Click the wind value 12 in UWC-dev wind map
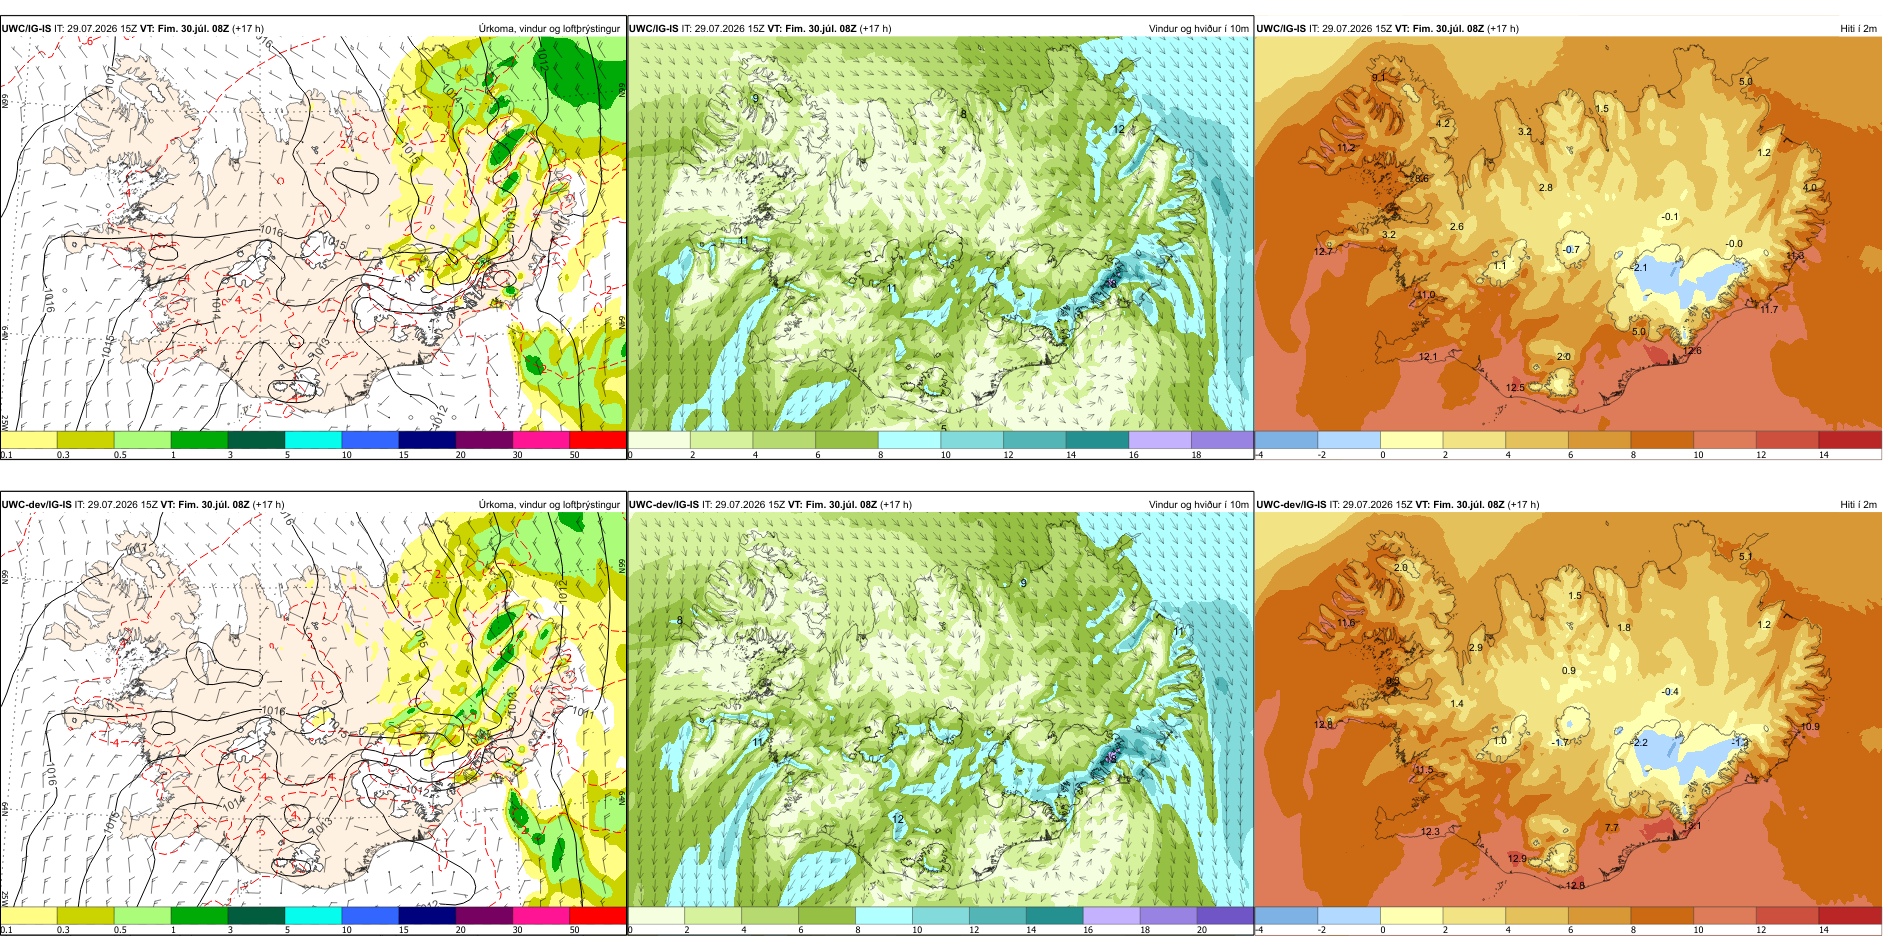The width and height of the screenshot is (1900, 950). click(x=897, y=819)
